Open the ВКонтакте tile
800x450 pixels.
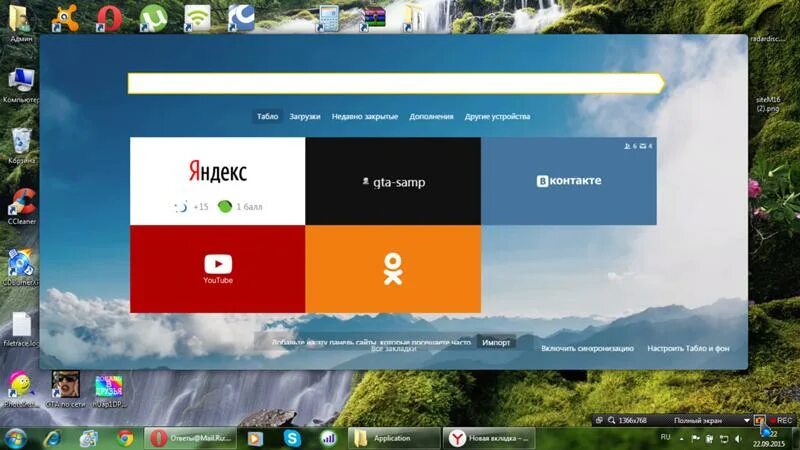(568, 181)
